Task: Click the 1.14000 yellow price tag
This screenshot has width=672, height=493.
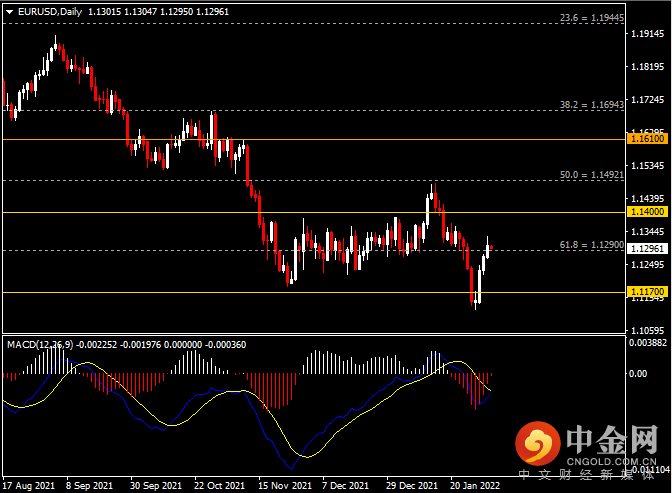Action: click(x=645, y=212)
